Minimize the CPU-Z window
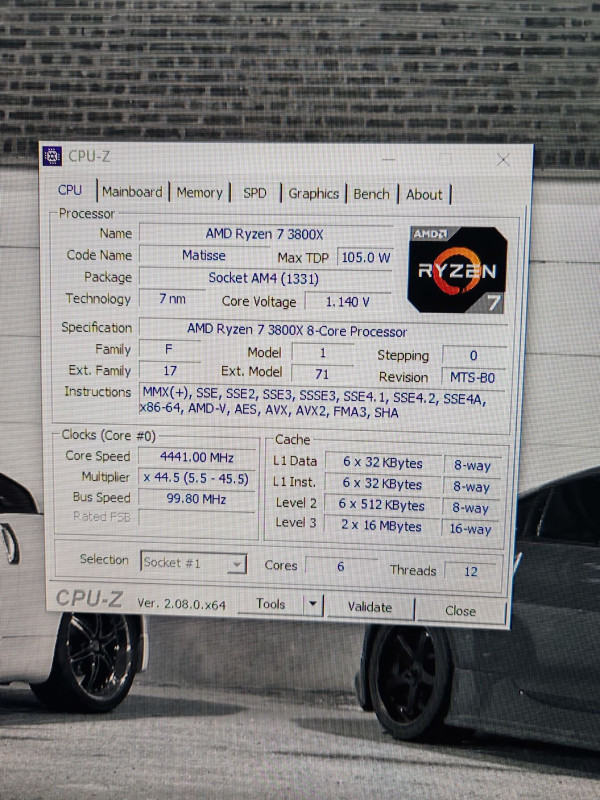Screen dimensions: 600x800 pos(389,159)
